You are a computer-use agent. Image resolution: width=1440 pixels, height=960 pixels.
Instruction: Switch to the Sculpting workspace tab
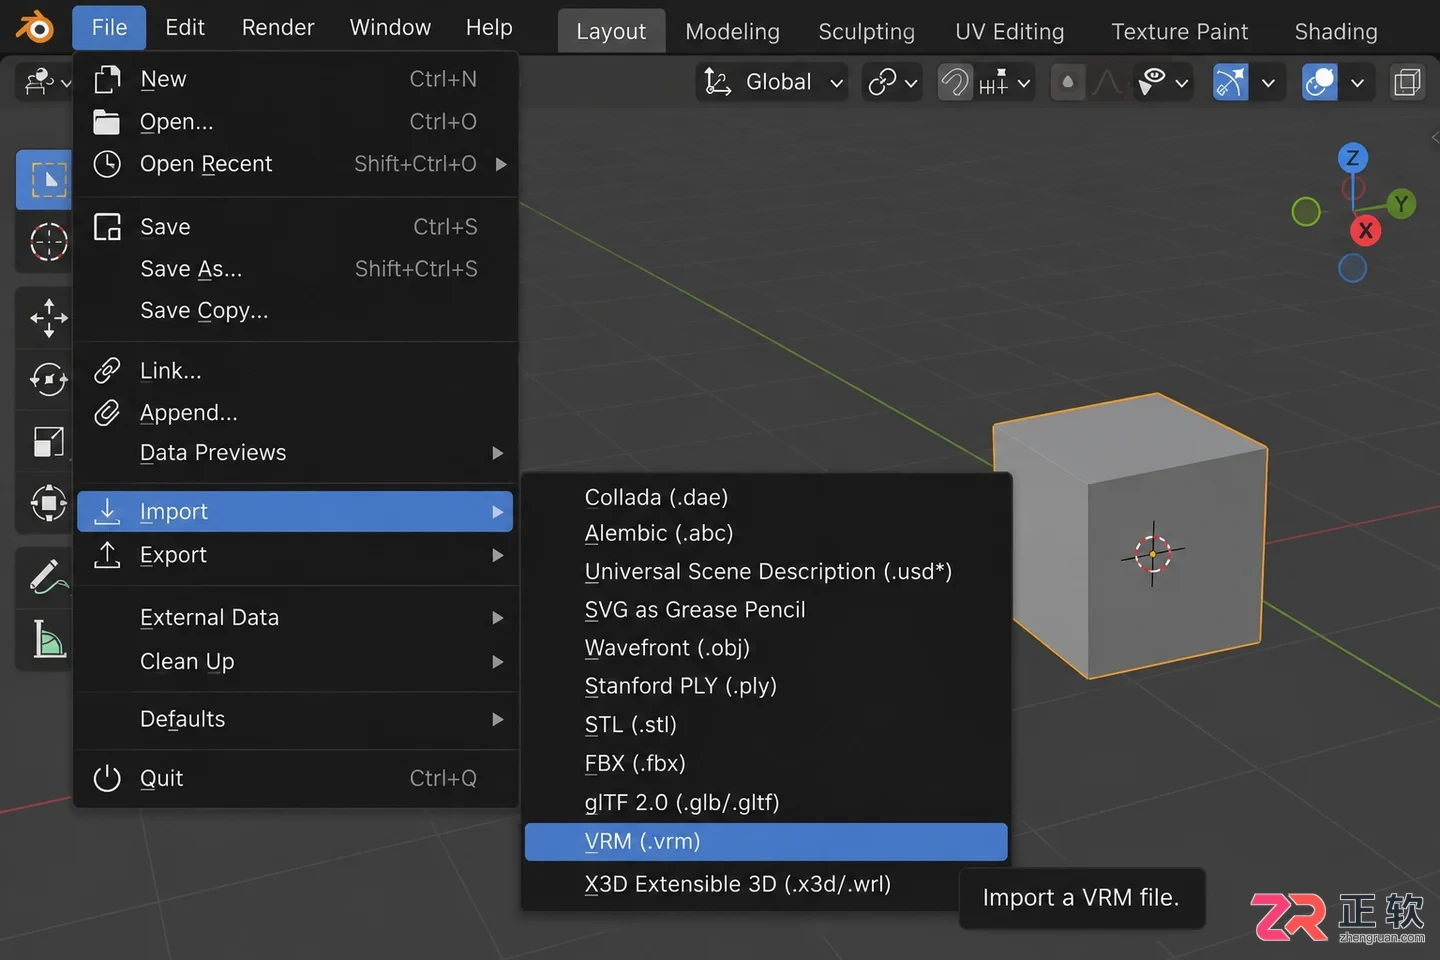click(x=866, y=32)
